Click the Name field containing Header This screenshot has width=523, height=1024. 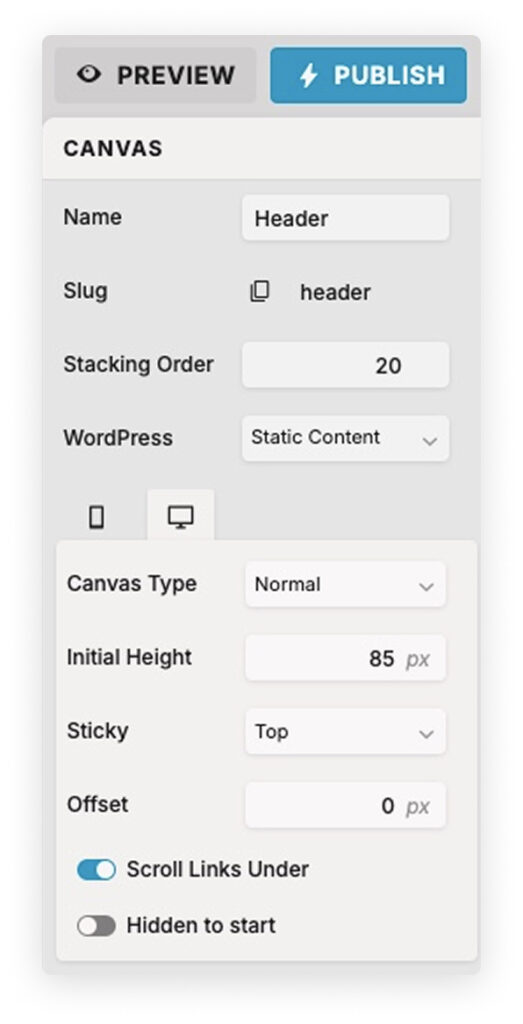click(345, 218)
